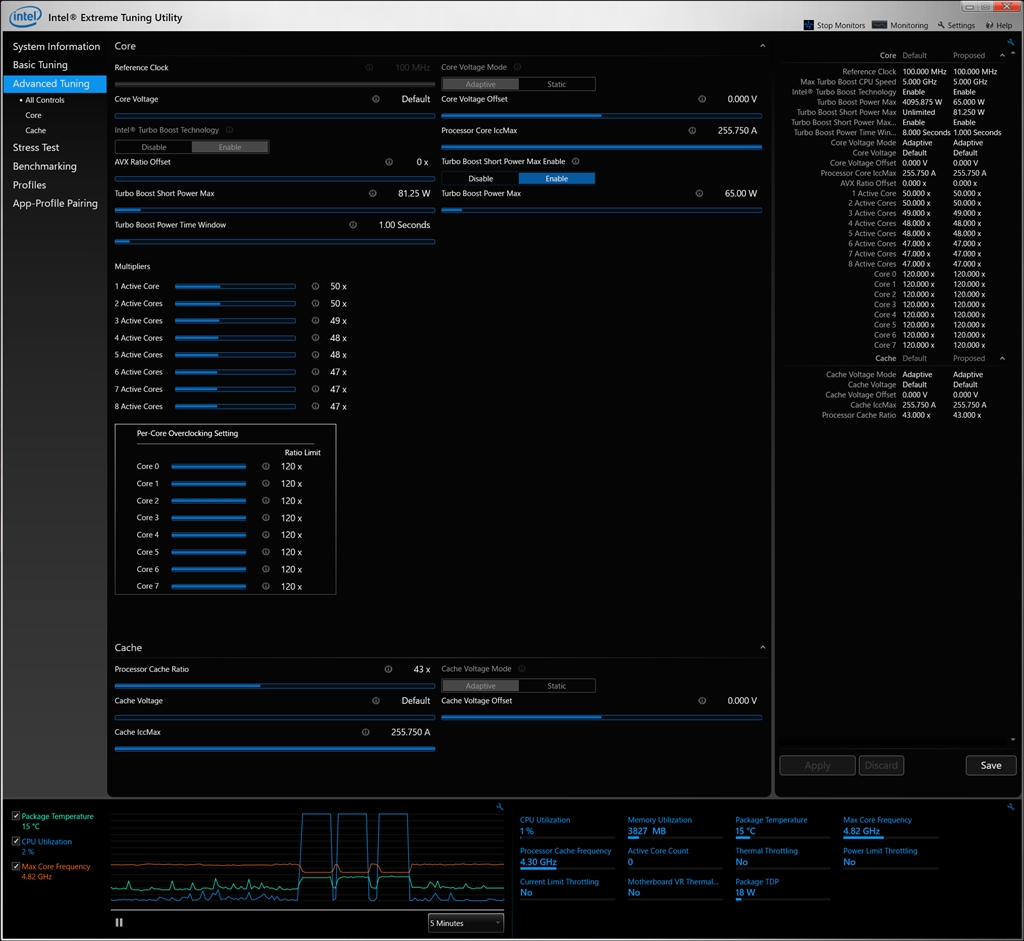
Task: Select the Cache sub-item under Advanced Tuning
Action: pyautogui.click(x=35, y=131)
